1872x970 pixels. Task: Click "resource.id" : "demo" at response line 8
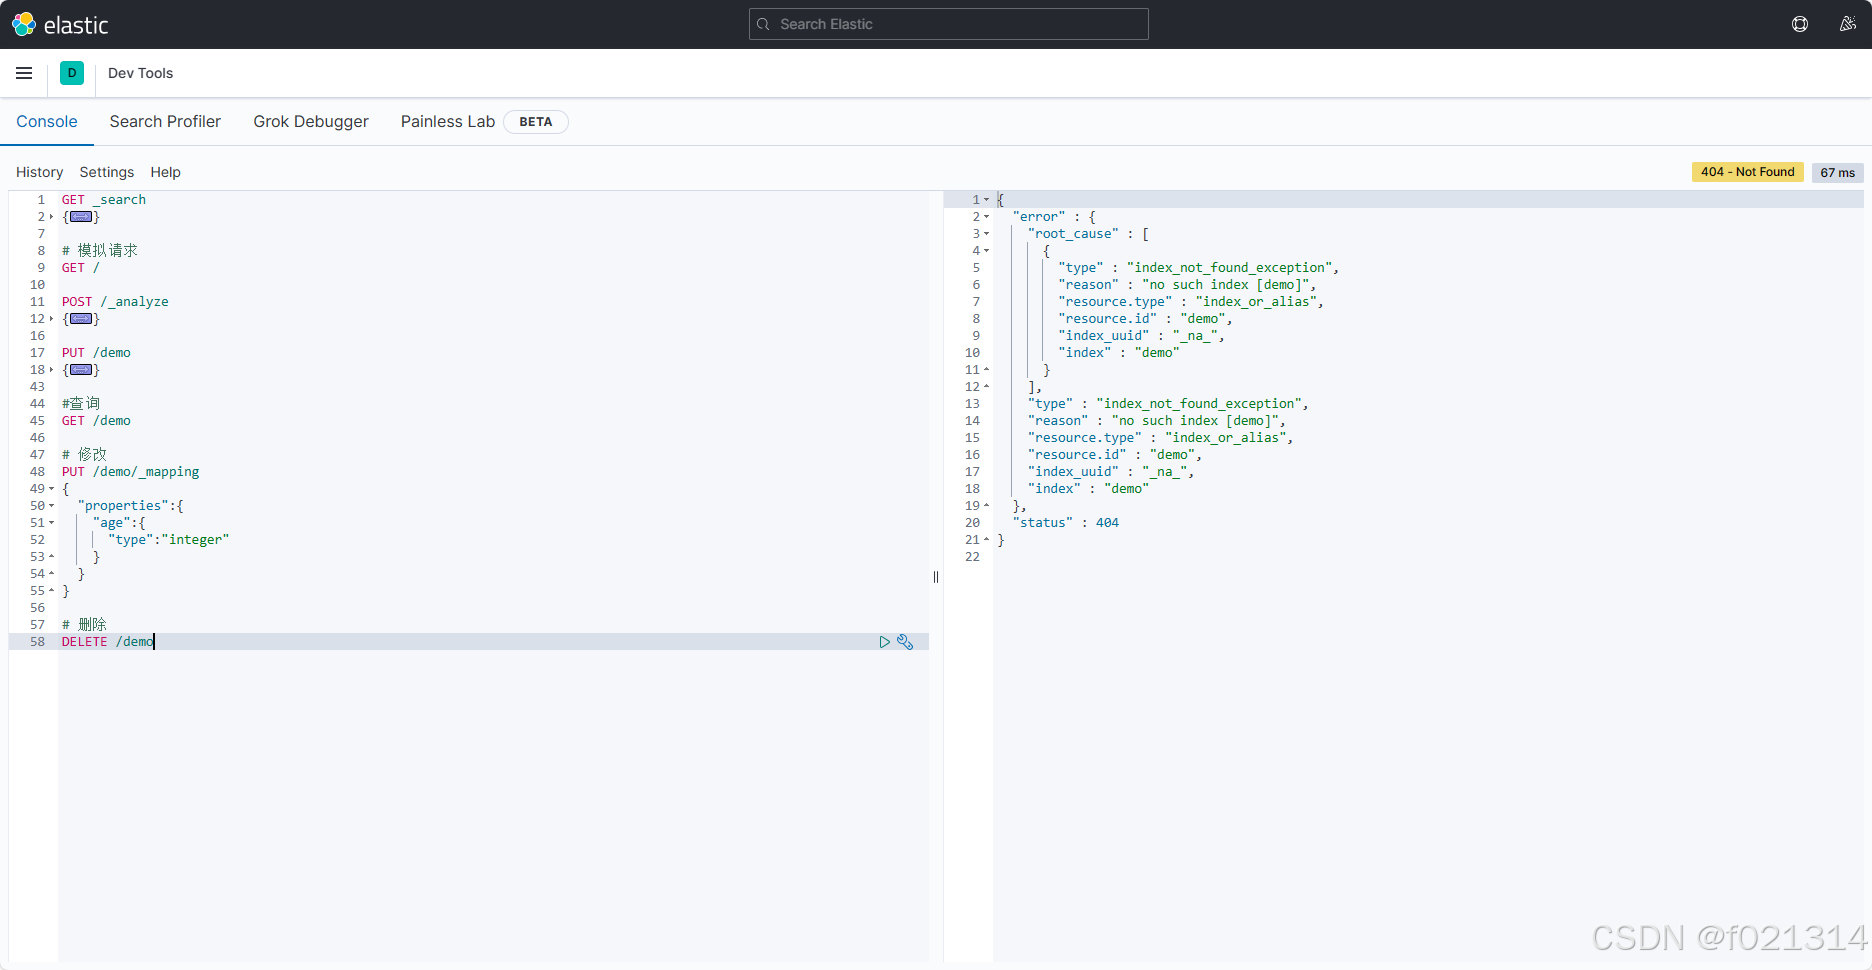[1146, 319]
